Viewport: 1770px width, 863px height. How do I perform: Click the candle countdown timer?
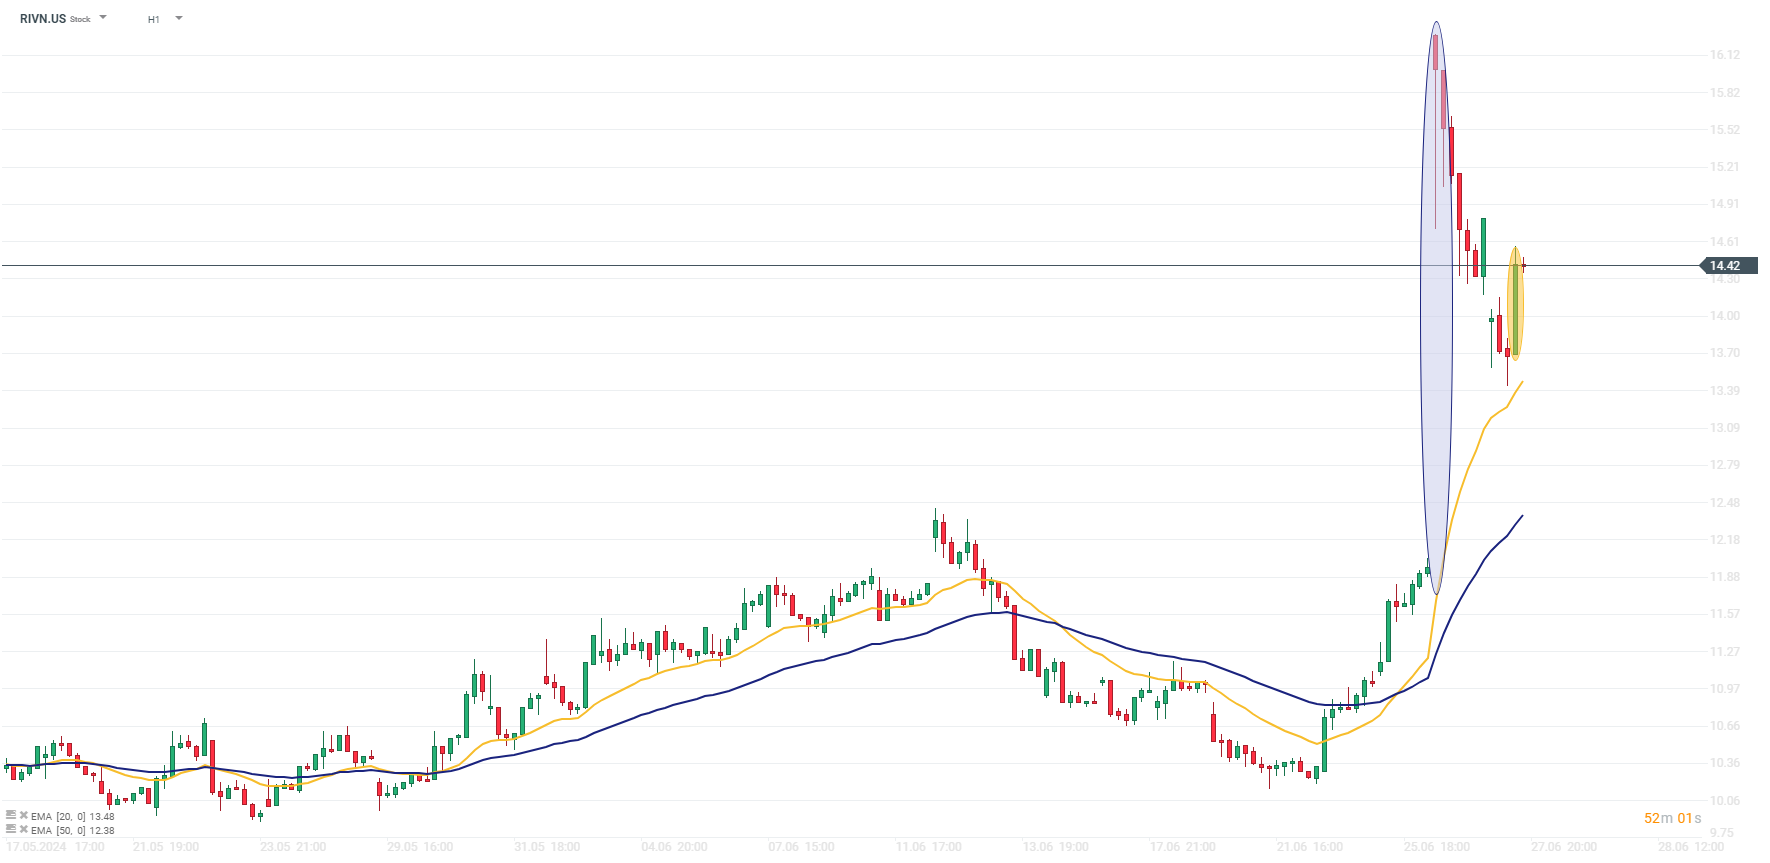point(1672,818)
